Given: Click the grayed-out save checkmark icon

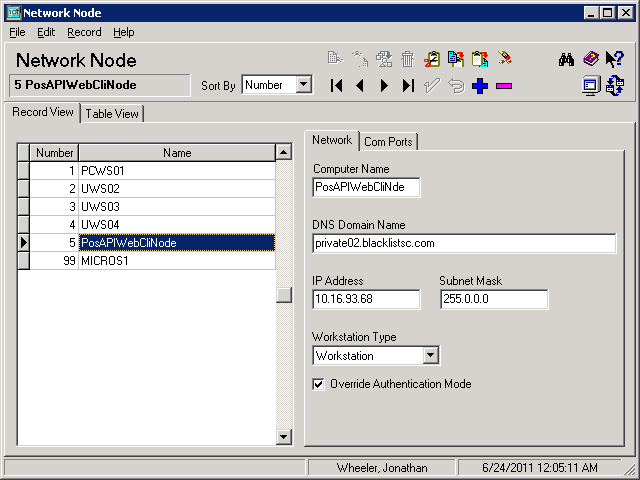Looking at the screenshot, I should (431, 86).
